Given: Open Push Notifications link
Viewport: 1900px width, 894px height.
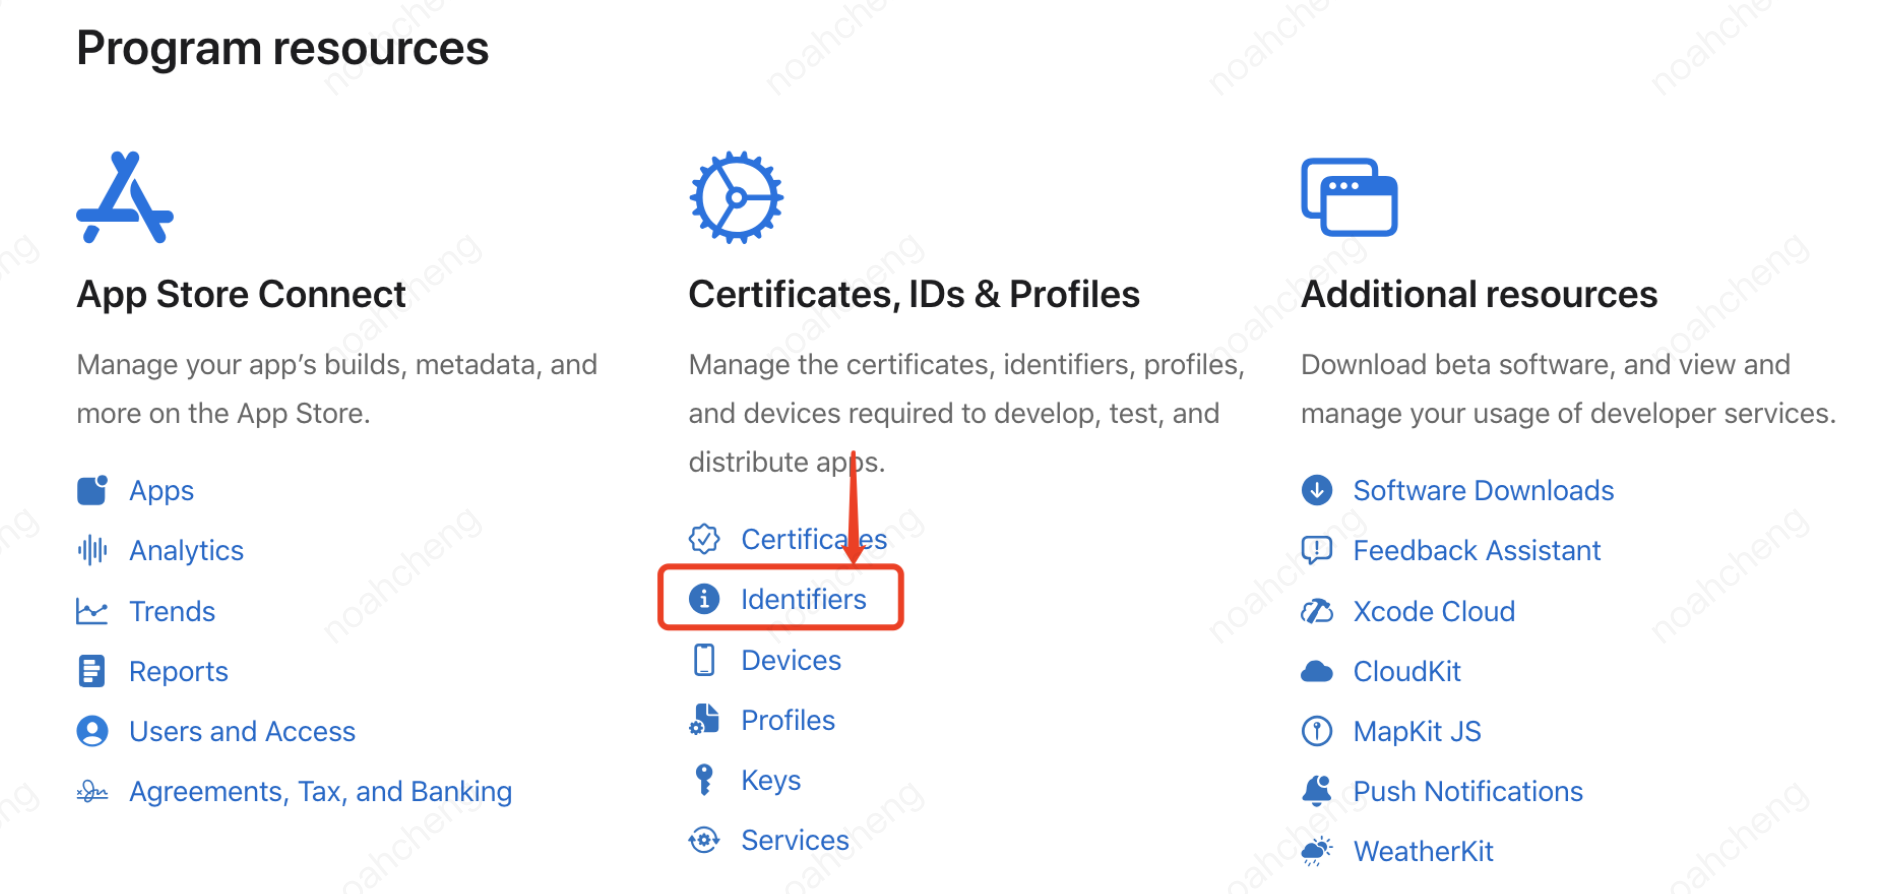Looking at the screenshot, I should pos(1467,791).
